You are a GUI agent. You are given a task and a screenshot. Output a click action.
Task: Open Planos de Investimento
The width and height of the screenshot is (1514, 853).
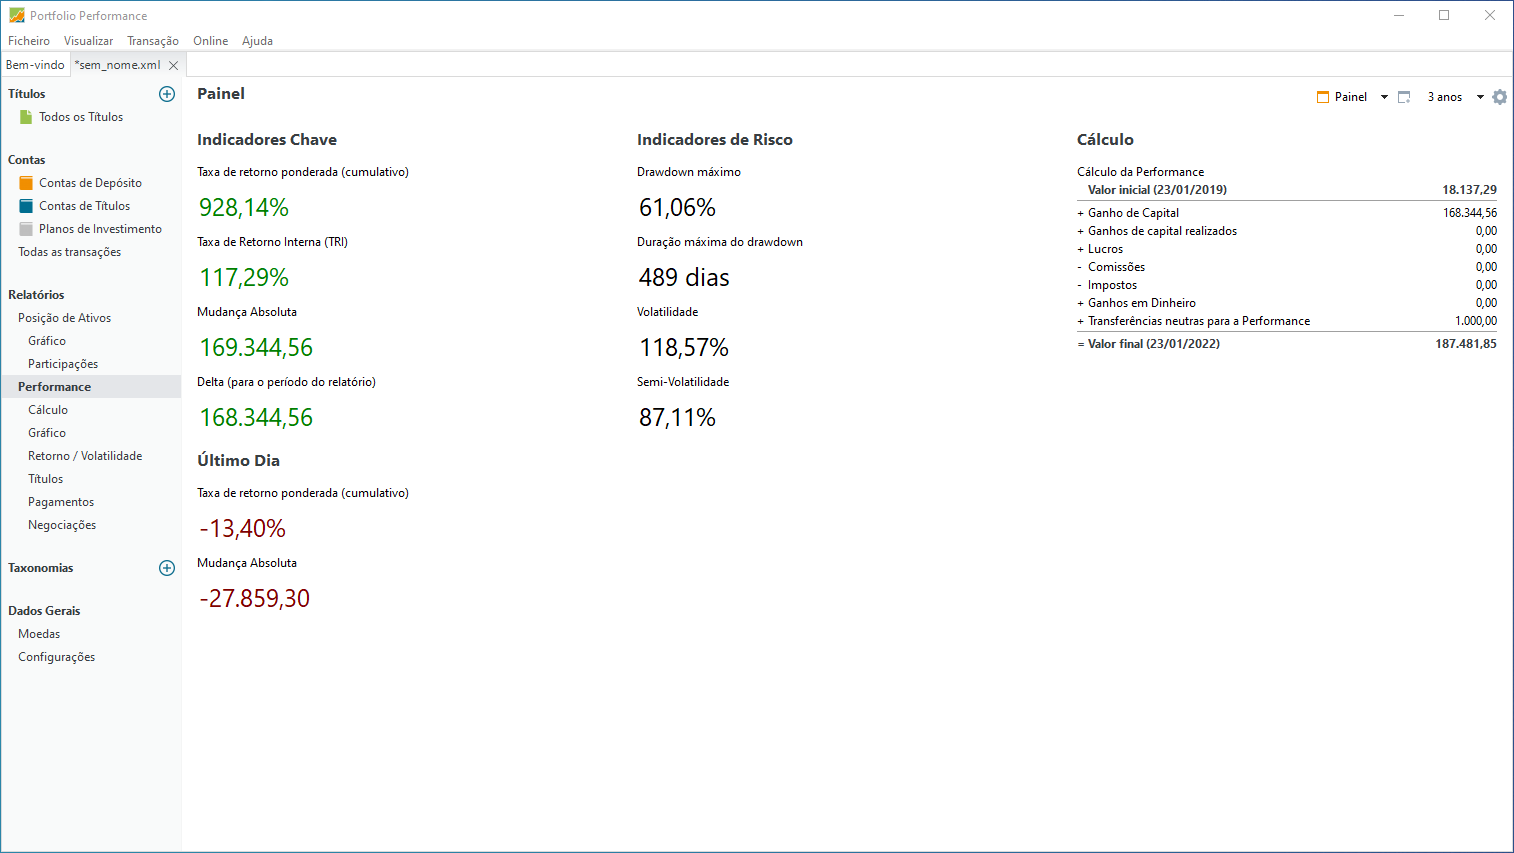point(100,229)
